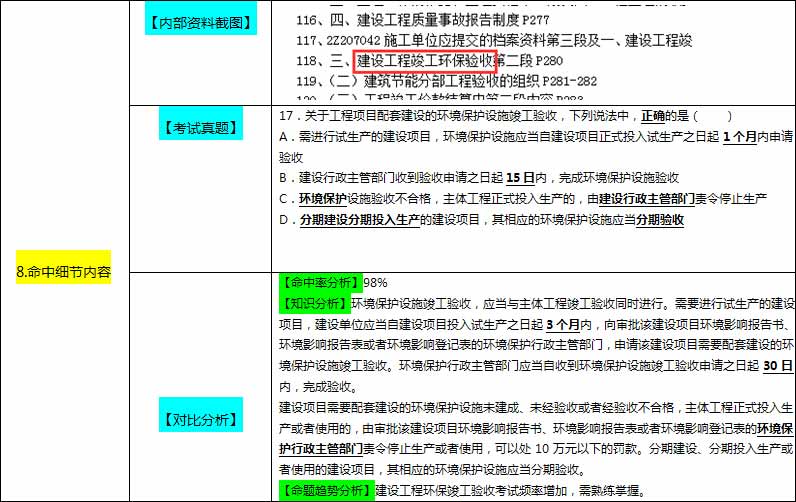This screenshot has width=796, height=502.
Task: Select the yellow 8.命中细节内容 cell
Action: 64,272
